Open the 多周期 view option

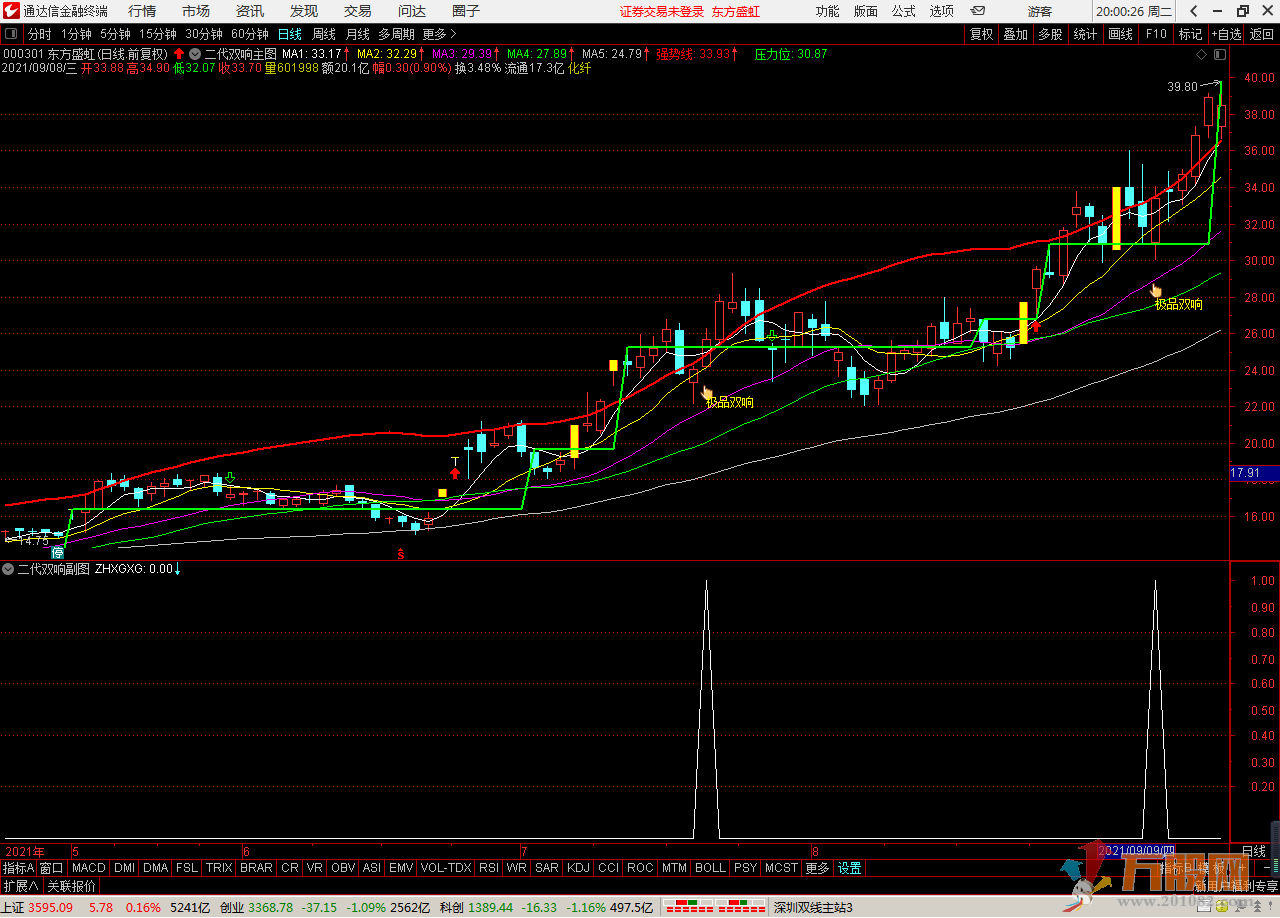click(396, 33)
